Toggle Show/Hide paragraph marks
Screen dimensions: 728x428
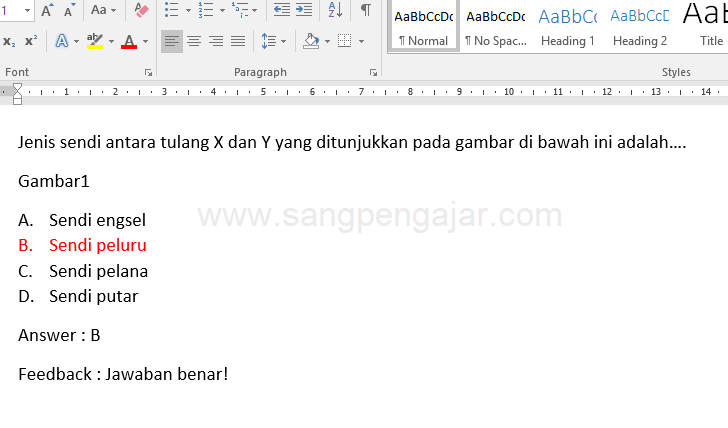[366, 10]
